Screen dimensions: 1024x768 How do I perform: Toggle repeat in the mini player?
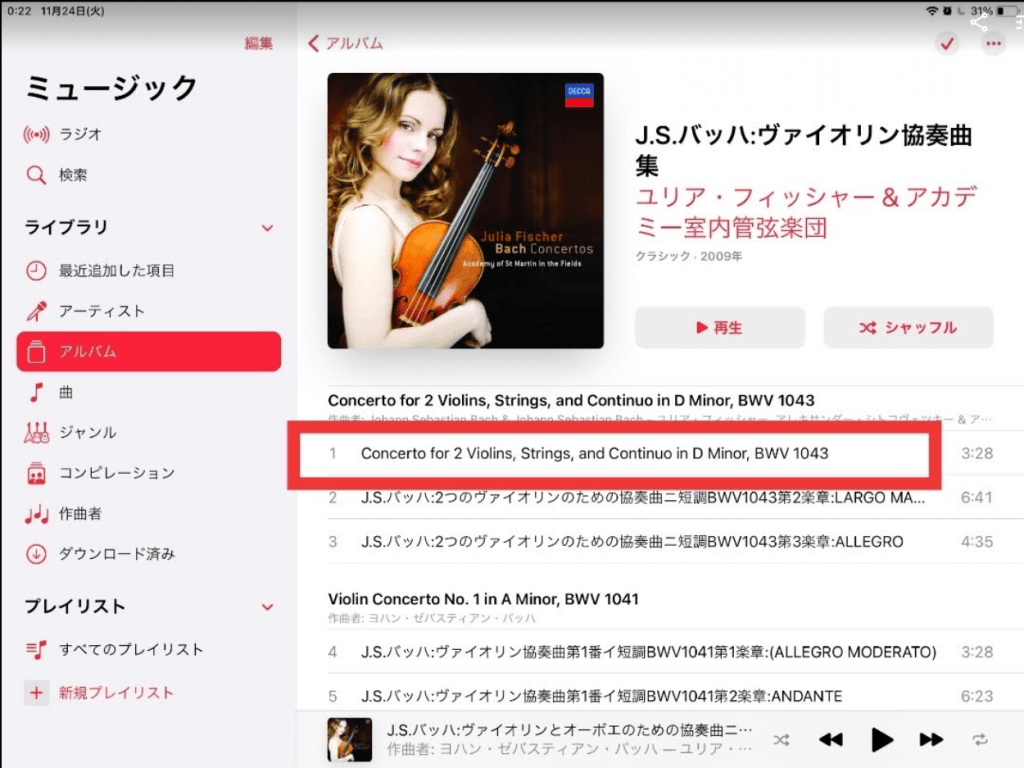(980, 740)
